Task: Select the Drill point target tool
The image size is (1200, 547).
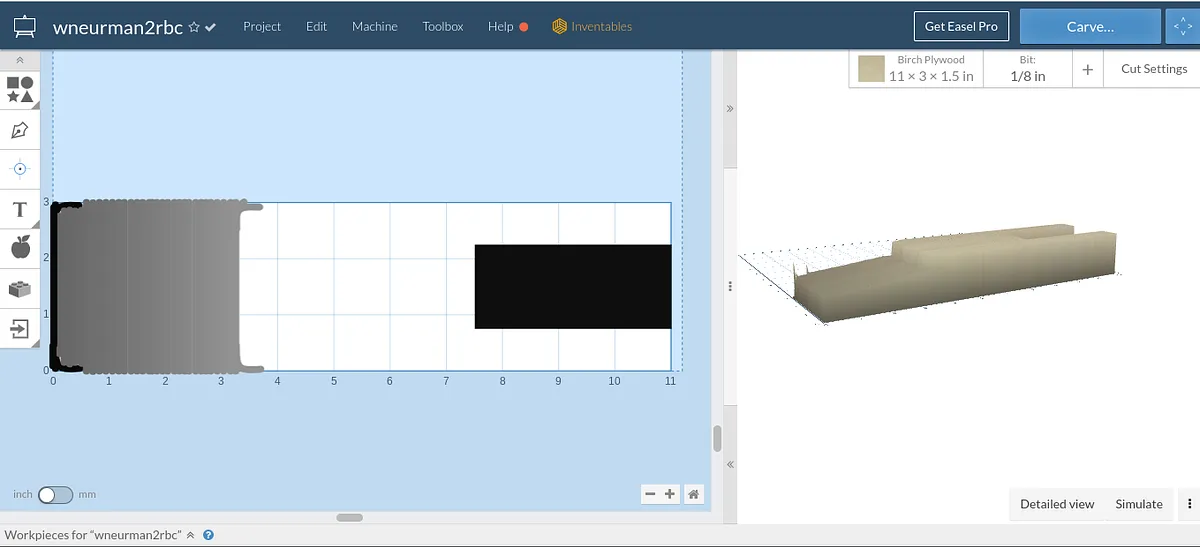Action: [20, 169]
